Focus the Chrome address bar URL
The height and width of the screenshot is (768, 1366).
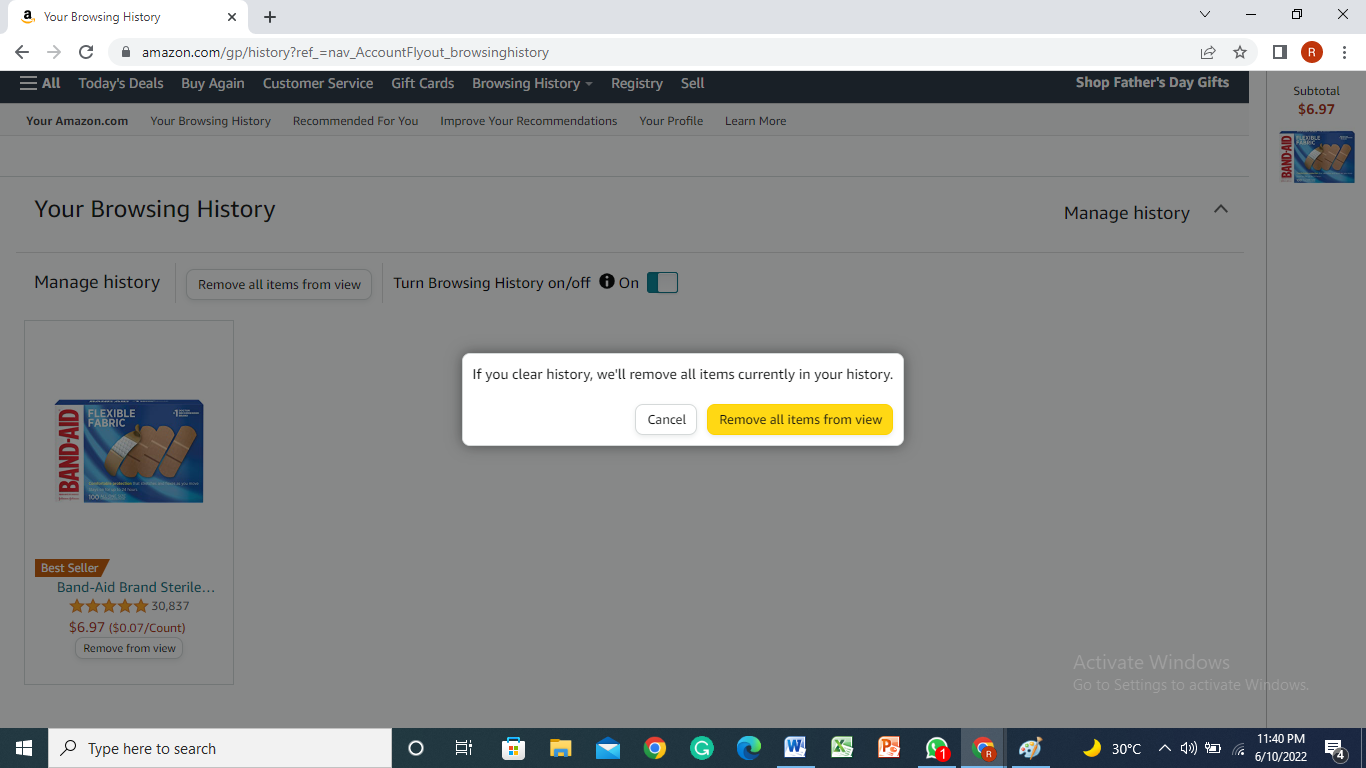point(345,52)
